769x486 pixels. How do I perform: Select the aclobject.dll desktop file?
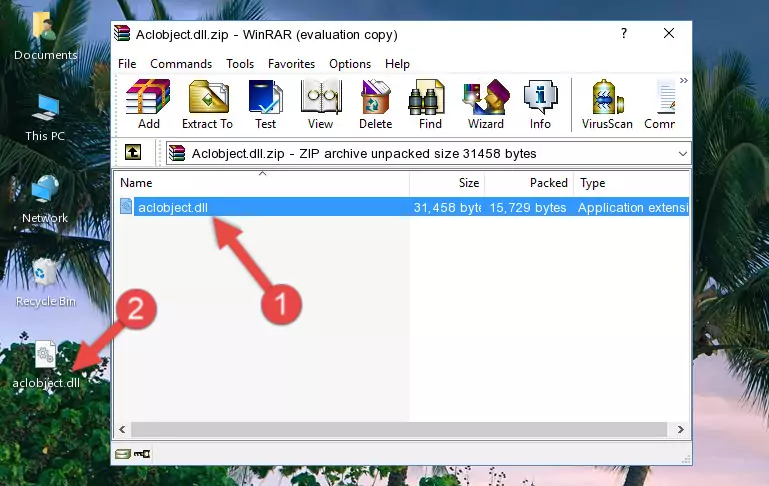(46, 364)
